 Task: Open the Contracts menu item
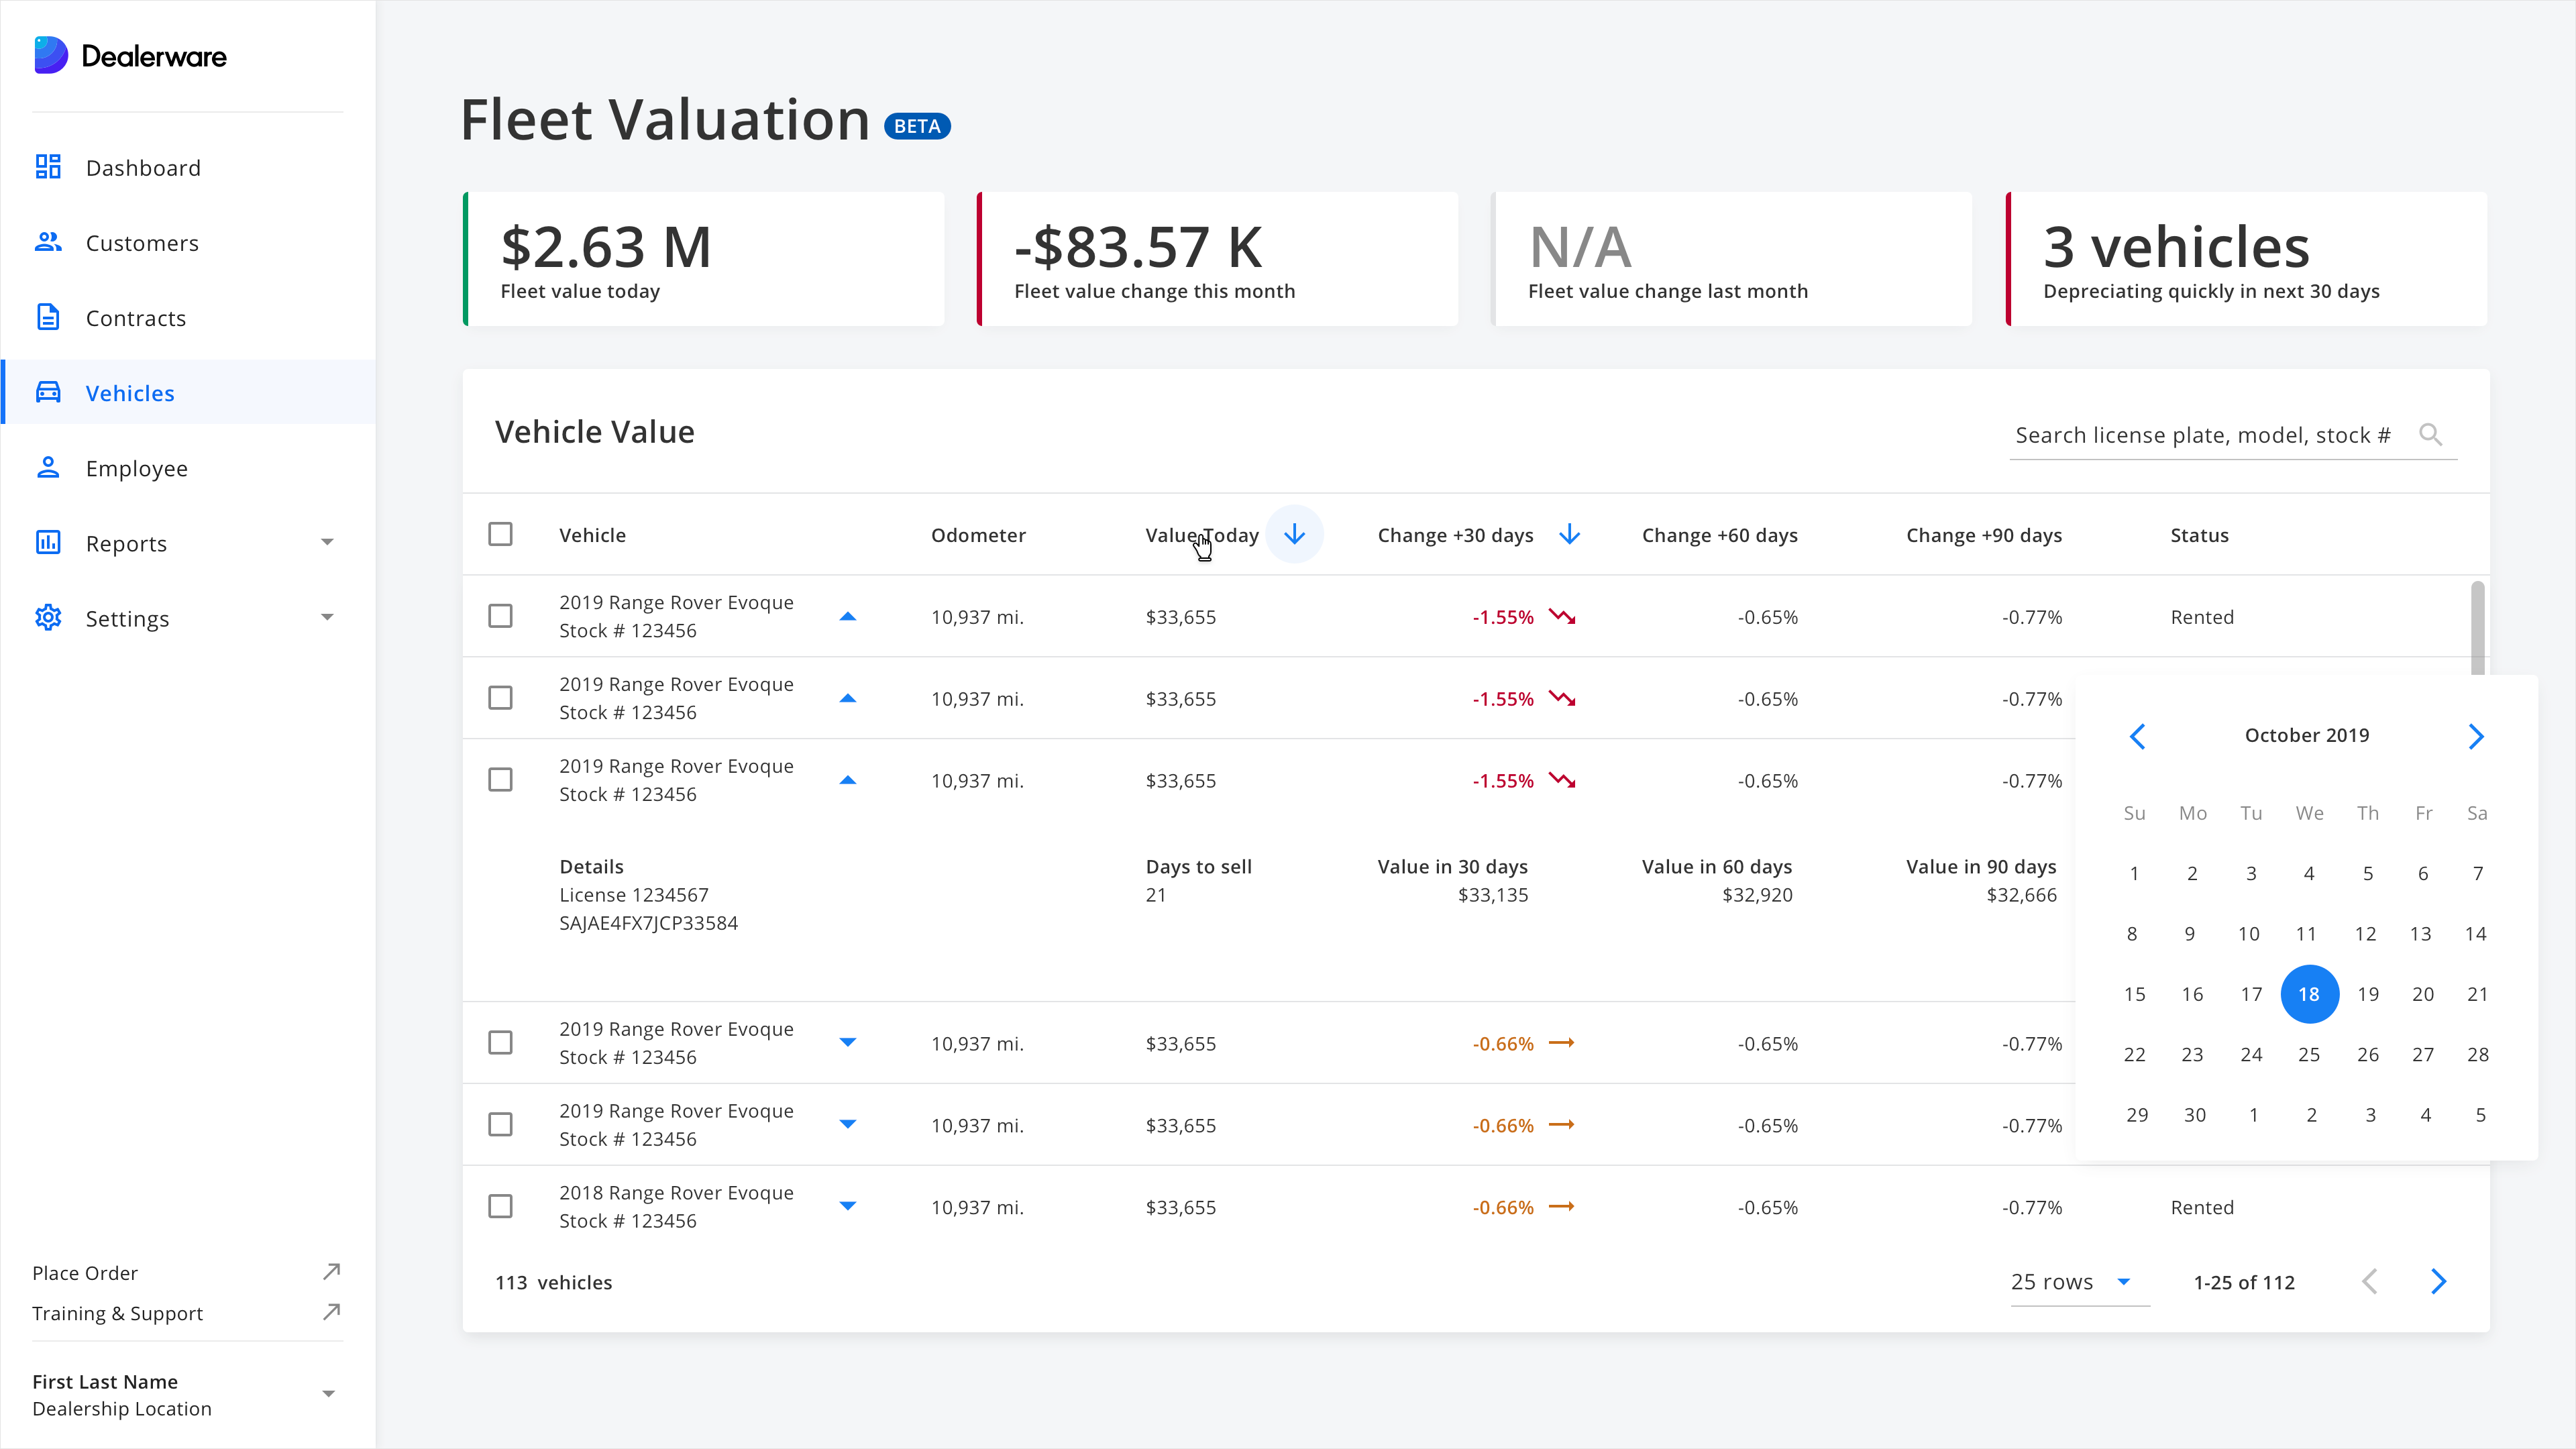click(x=136, y=318)
